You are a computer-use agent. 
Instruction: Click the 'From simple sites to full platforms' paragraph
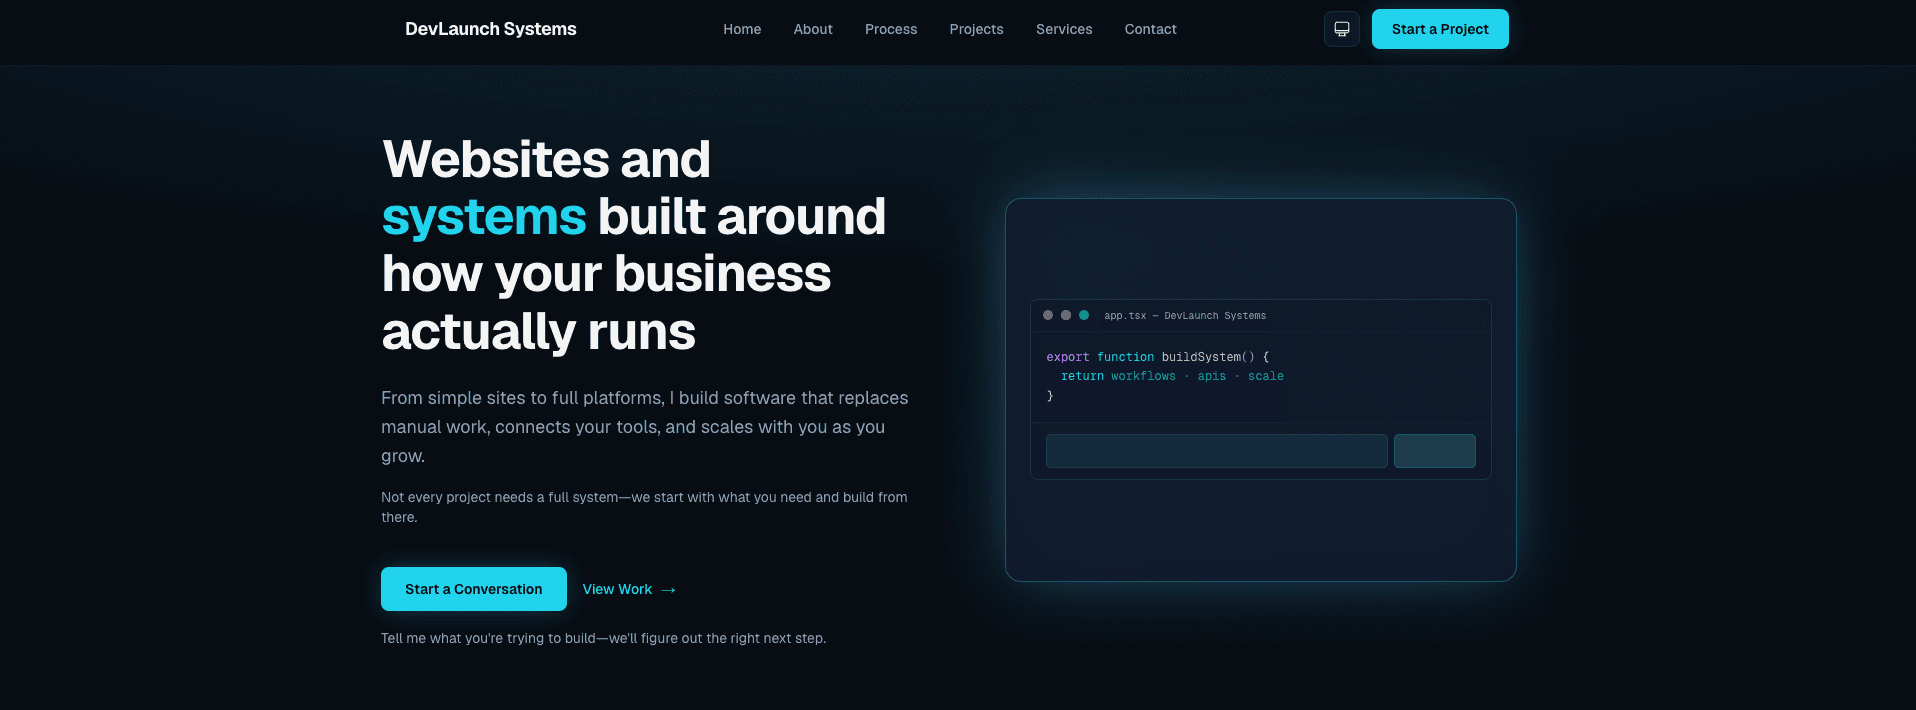click(645, 427)
